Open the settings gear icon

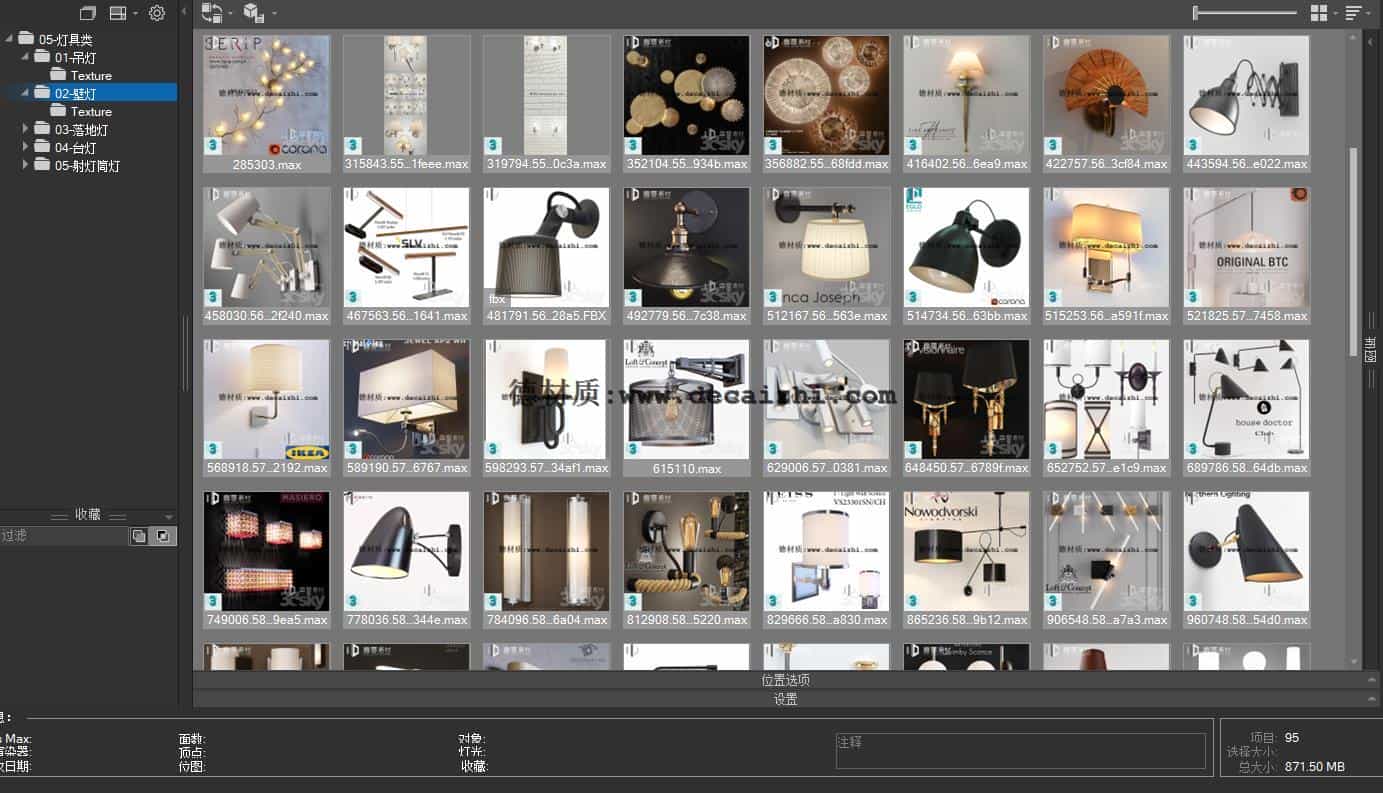[x=156, y=13]
